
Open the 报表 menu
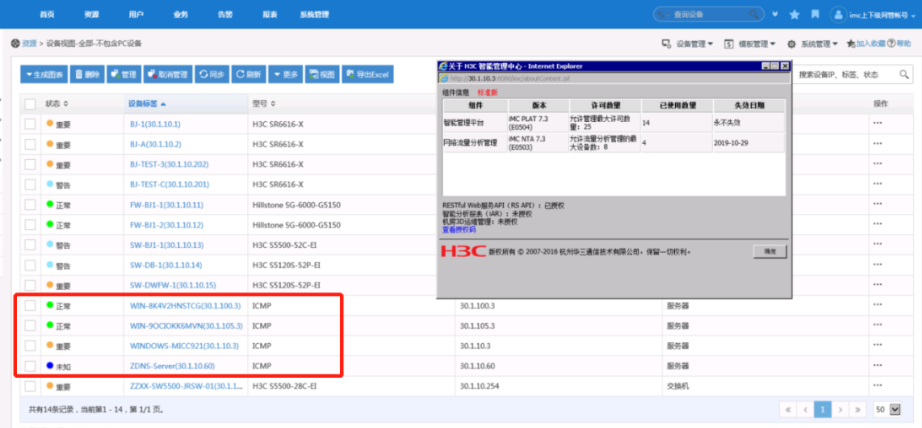[x=269, y=14]
